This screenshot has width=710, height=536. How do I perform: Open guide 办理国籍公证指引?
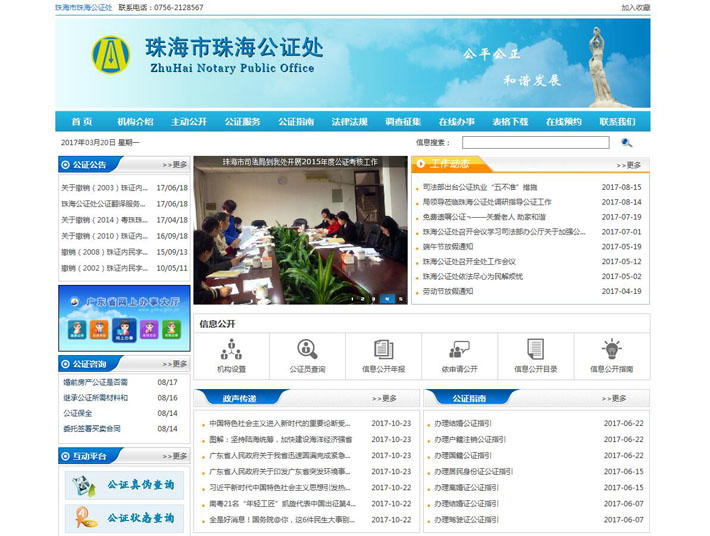tap(462, 455)
